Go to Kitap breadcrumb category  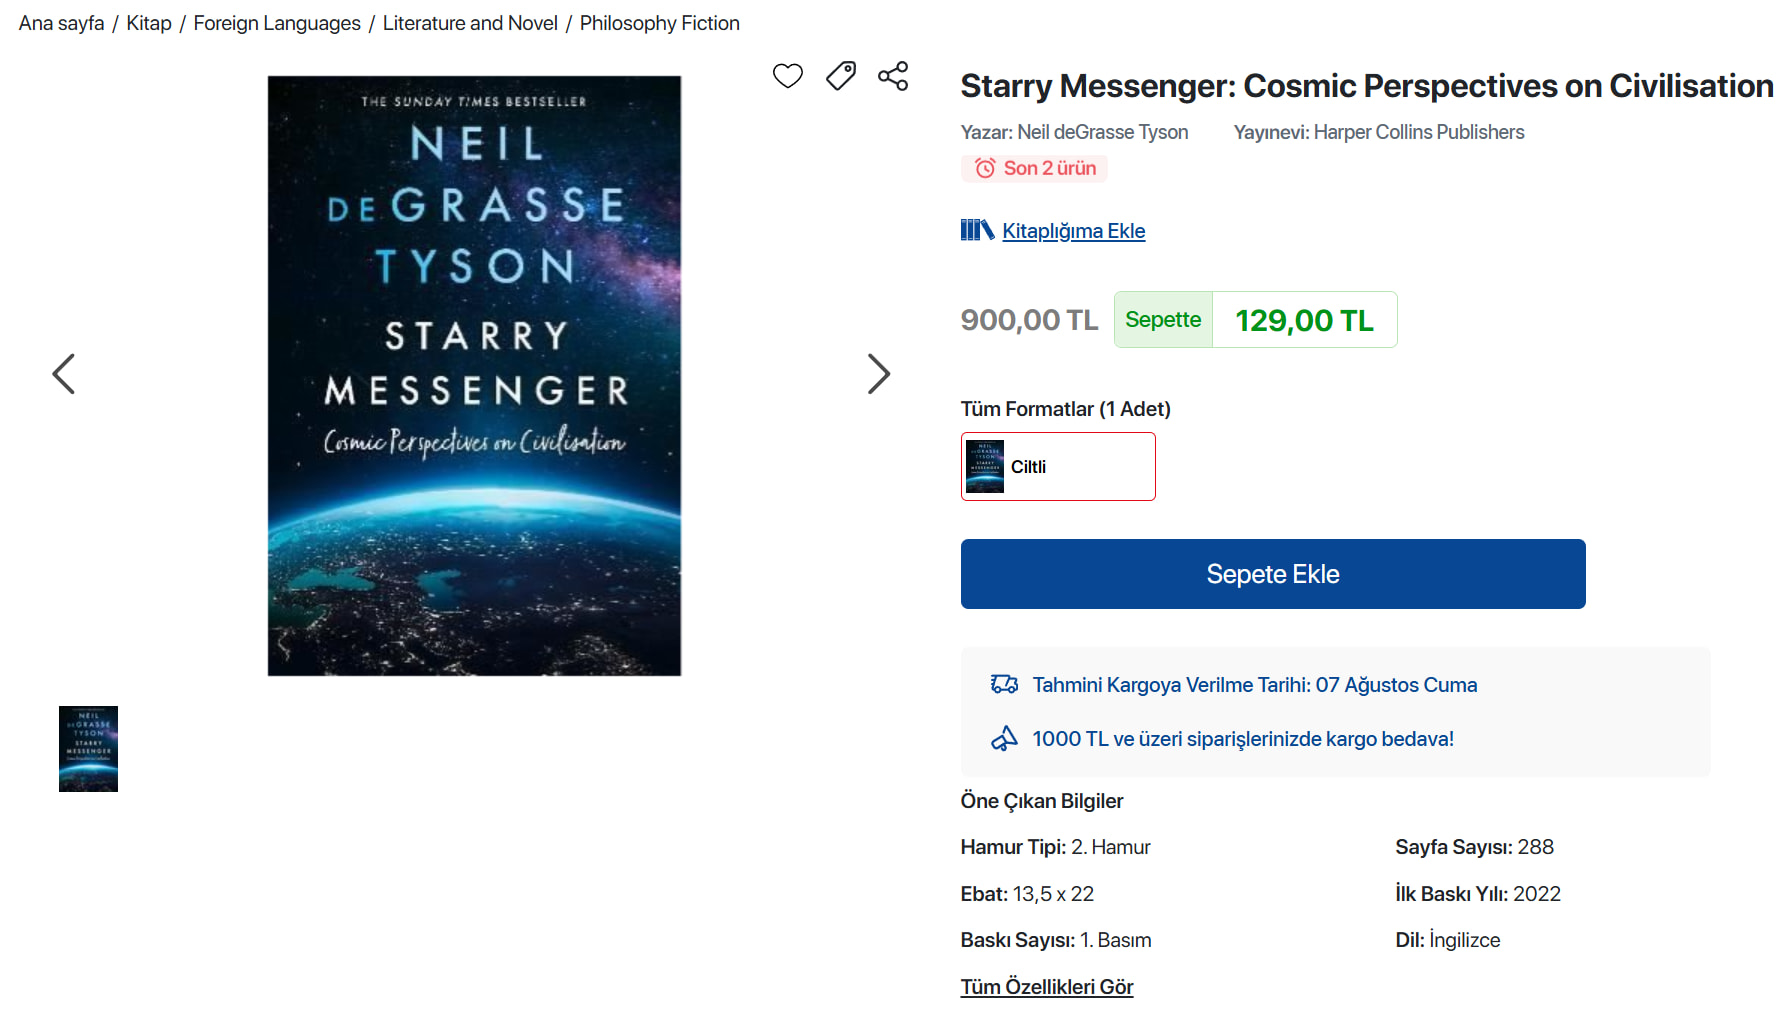point(149,23)
